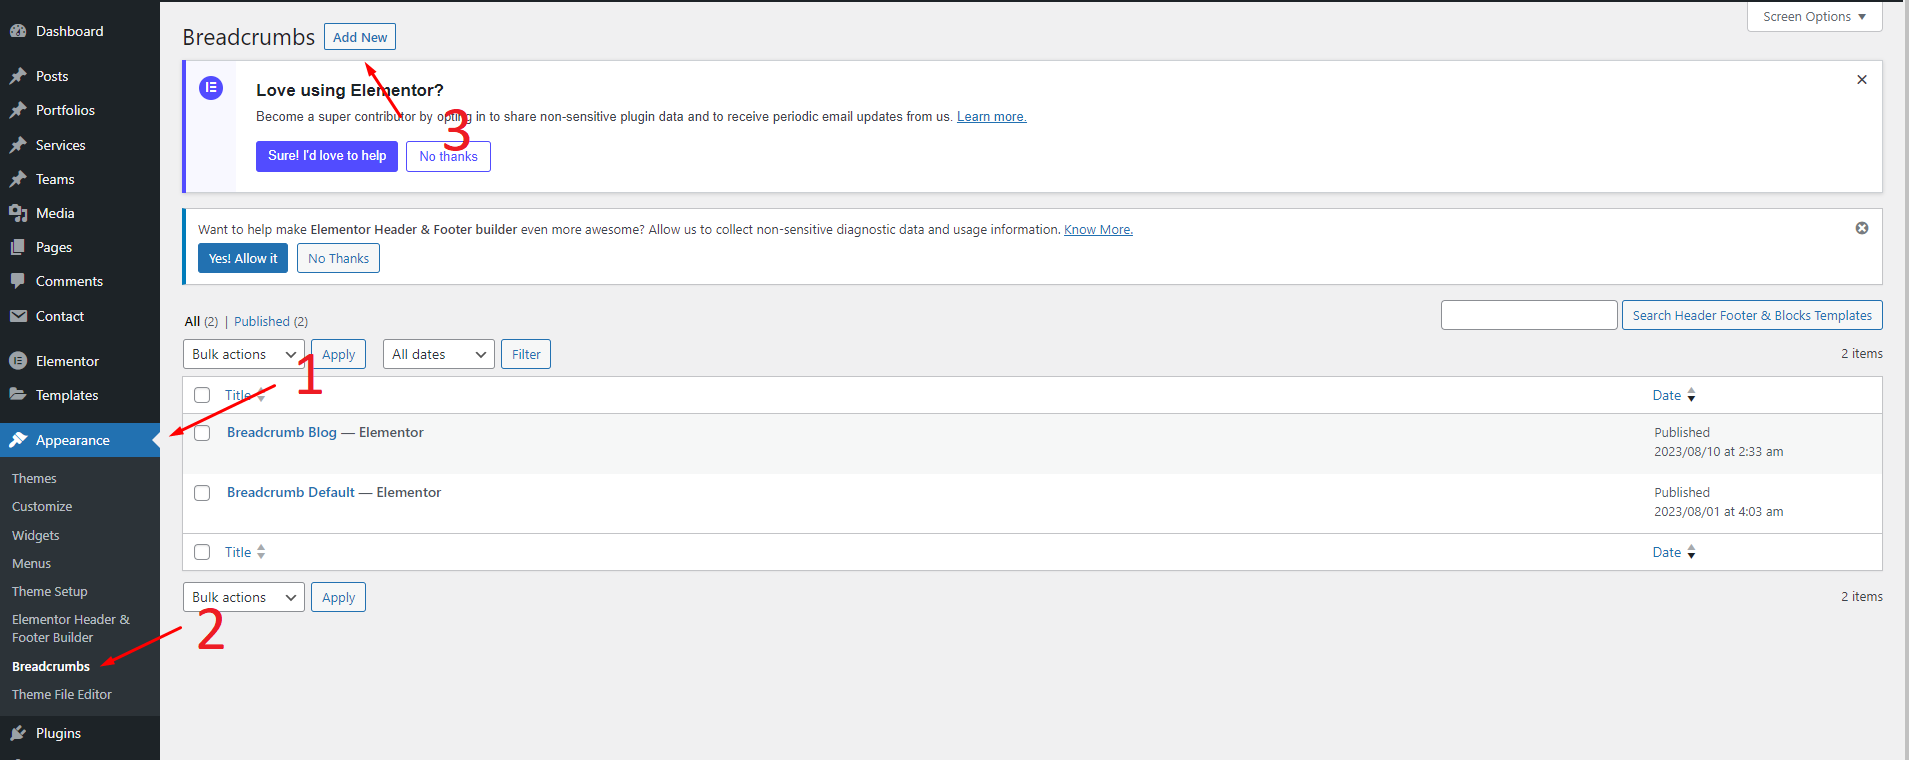
Task: Click the Elementor logo icon in sidebar
Action: 18,361
